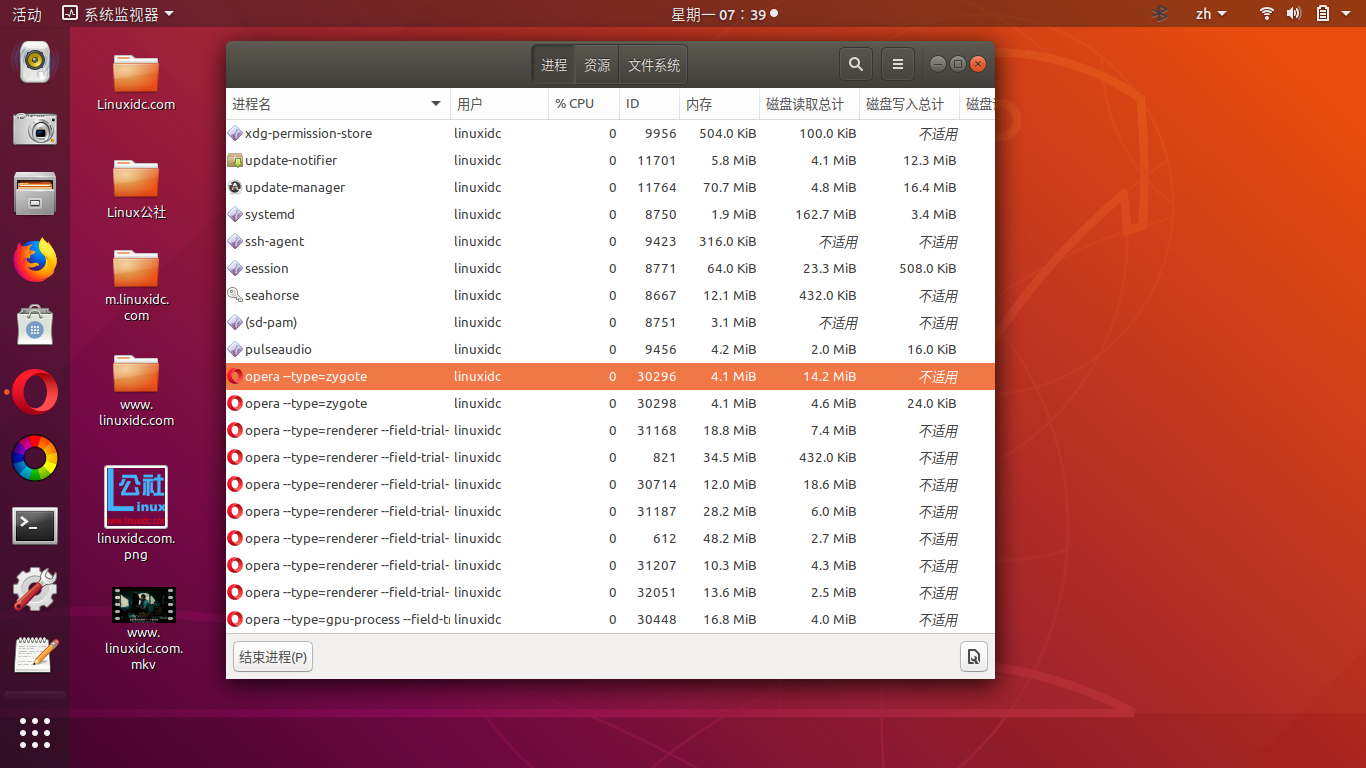Select the xdg-permission-store process row
The width and height of the screenshot is (1366, 768).
(610, 133)
